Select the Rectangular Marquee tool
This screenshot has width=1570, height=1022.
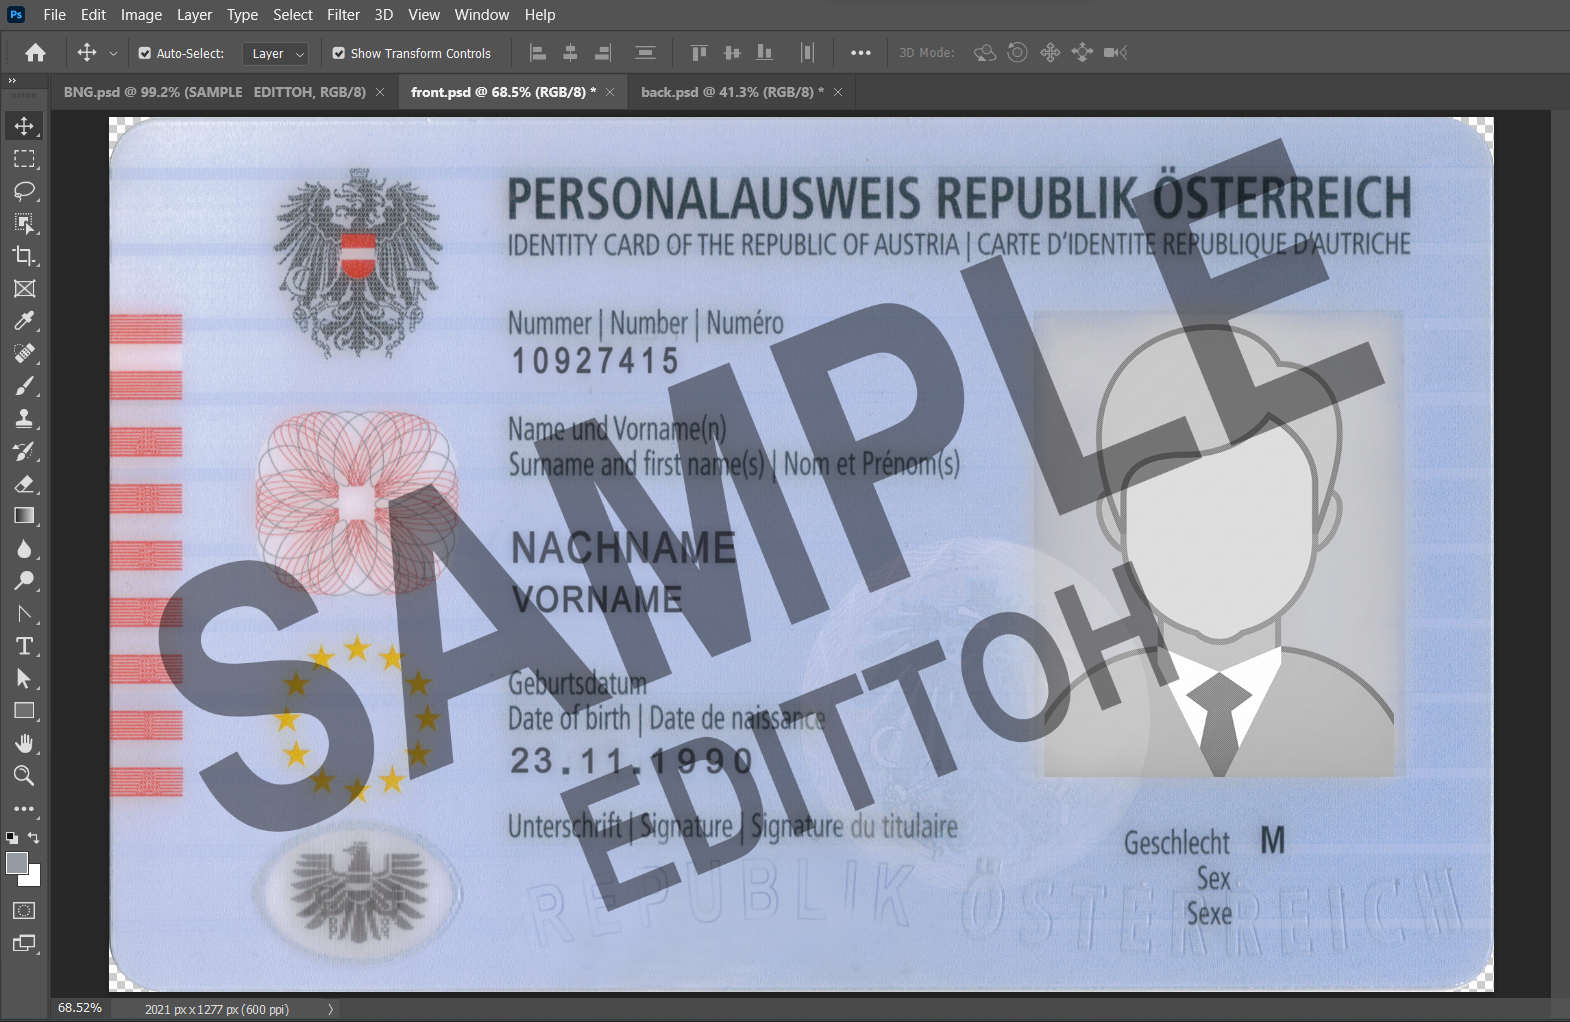(x=24, y=159)
